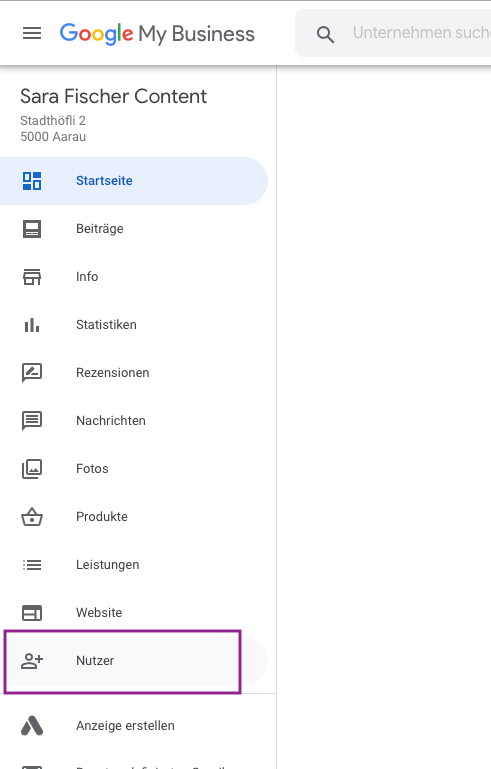Click the Rezensionen review icon
Viewport: 491px width, 769px height.
[32, 373]
